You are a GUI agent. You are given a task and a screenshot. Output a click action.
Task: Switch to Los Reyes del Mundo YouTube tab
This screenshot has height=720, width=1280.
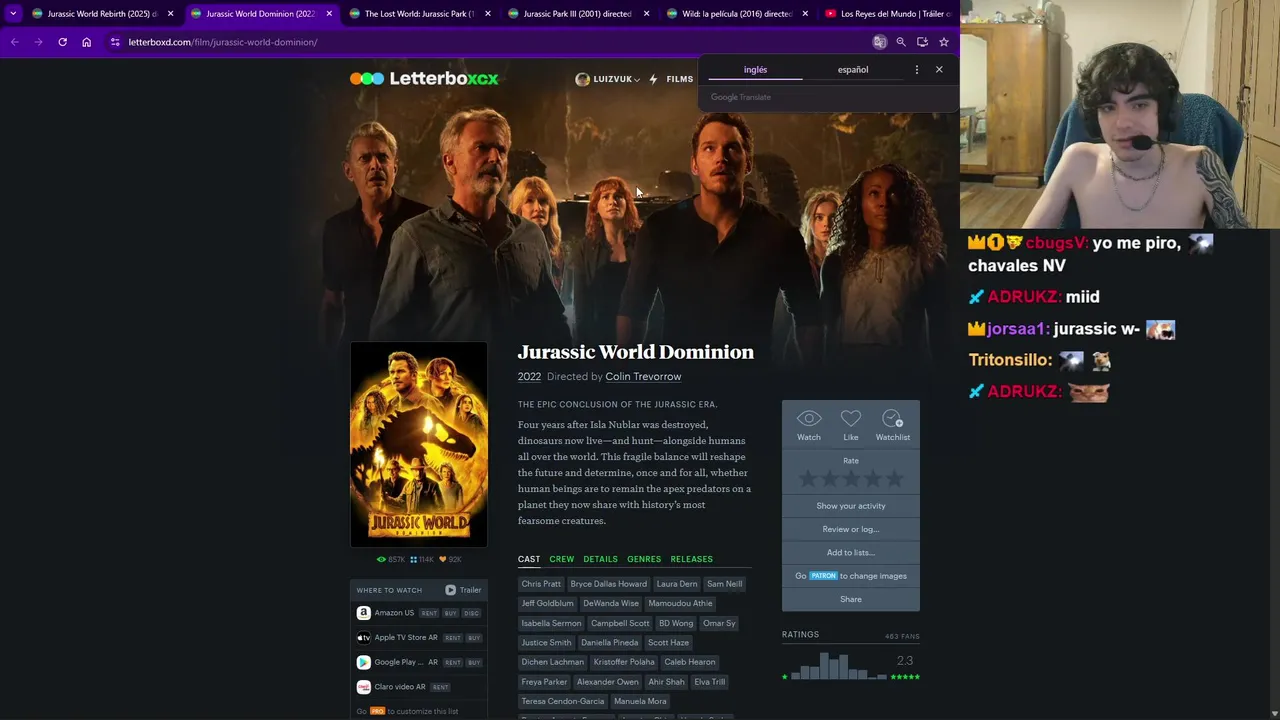pyautogui.click(x=888, y=14)
